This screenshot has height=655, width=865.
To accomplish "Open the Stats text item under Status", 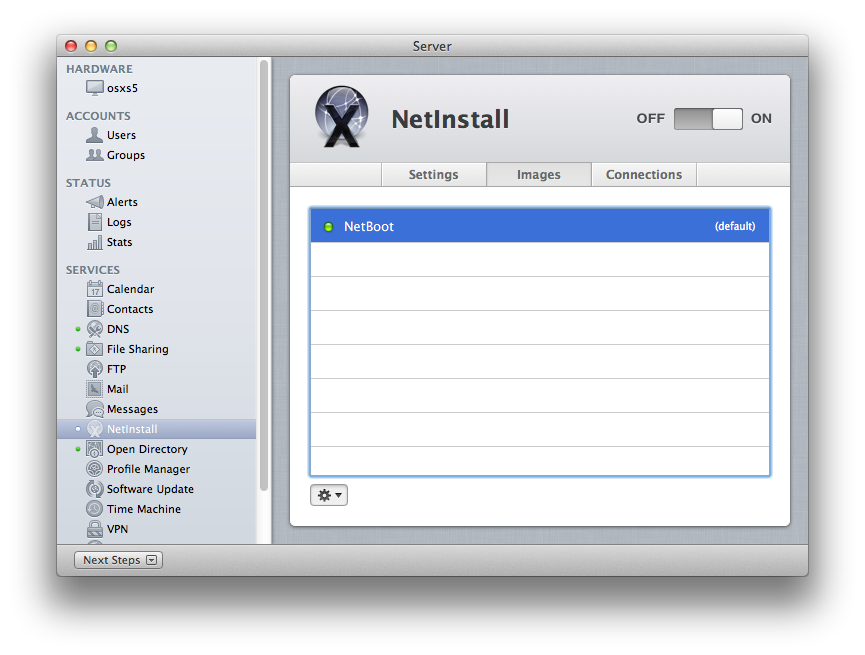I will coord(120,242).
